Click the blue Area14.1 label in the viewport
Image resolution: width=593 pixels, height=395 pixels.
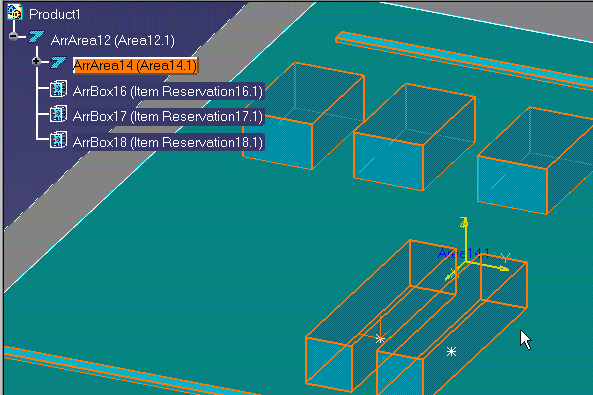pyautogui.click(x=464, y=253)
